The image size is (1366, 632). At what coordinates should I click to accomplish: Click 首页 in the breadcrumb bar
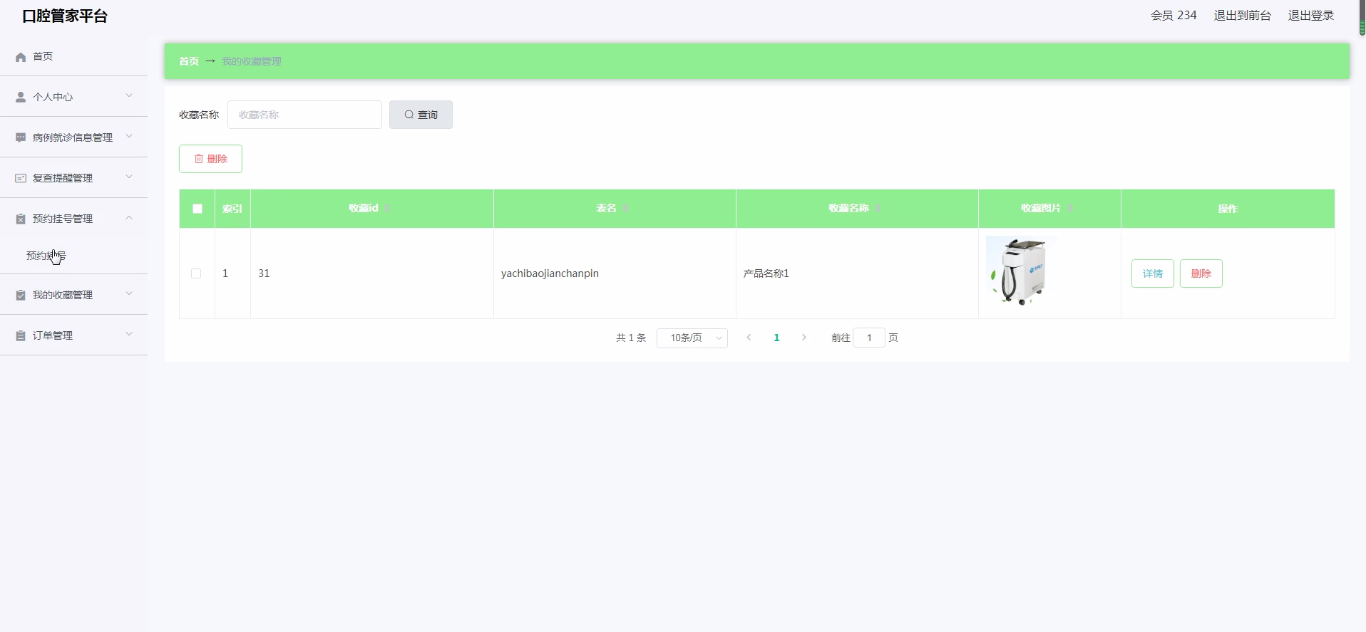[x=188, y=61]
